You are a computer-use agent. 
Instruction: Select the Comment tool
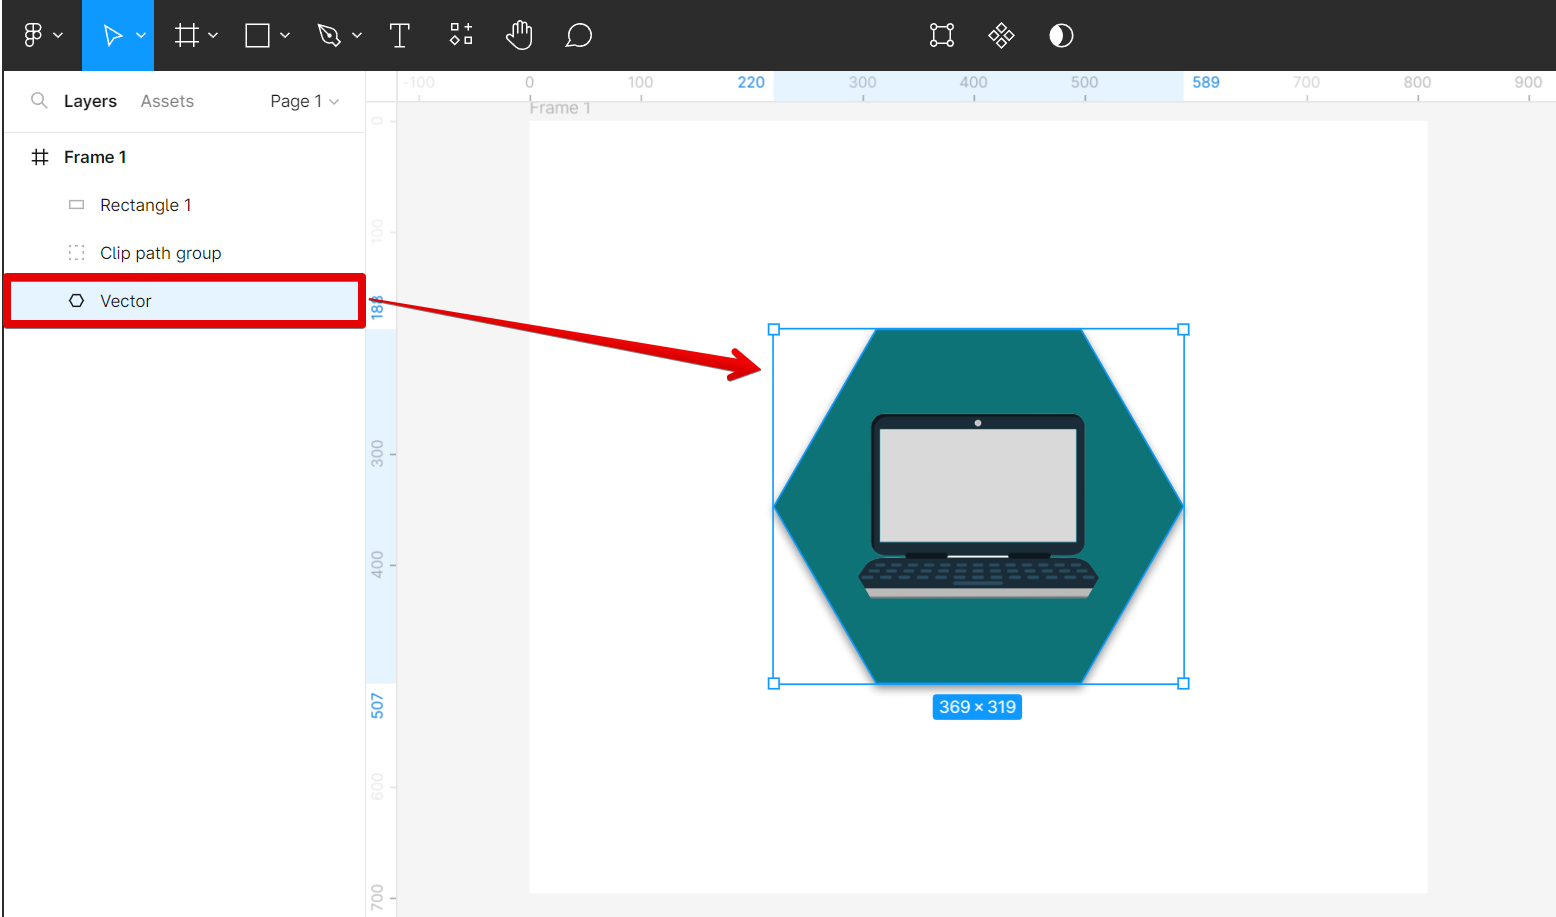578,36
